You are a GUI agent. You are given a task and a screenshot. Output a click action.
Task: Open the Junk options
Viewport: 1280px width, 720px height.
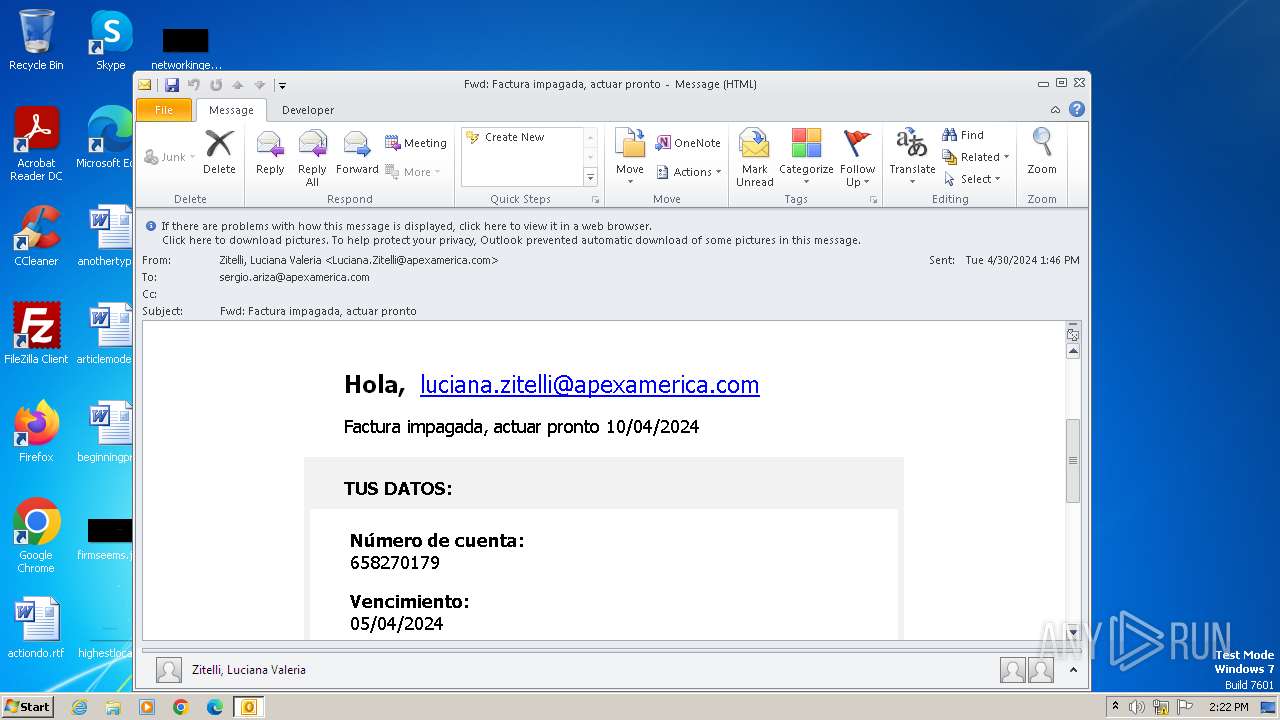coord(170,157)
